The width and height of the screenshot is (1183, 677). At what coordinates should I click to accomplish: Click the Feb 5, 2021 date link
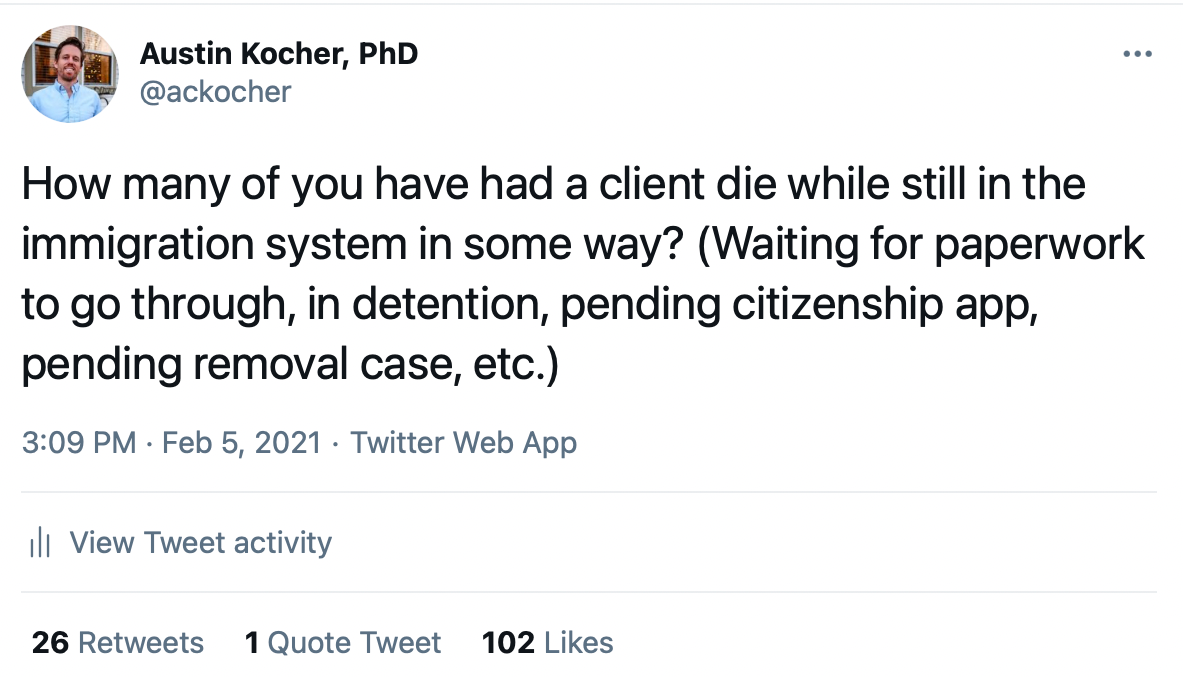click(241, 442)
